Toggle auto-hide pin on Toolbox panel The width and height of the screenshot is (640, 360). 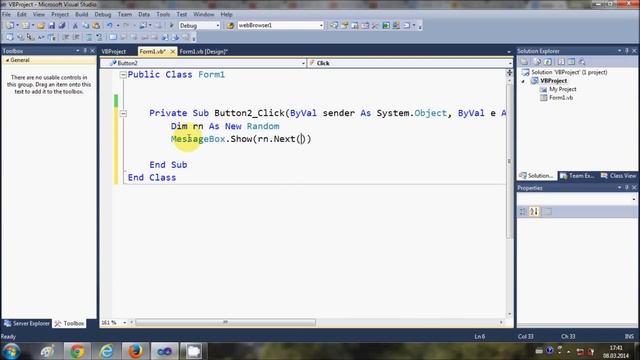[85, 51]
